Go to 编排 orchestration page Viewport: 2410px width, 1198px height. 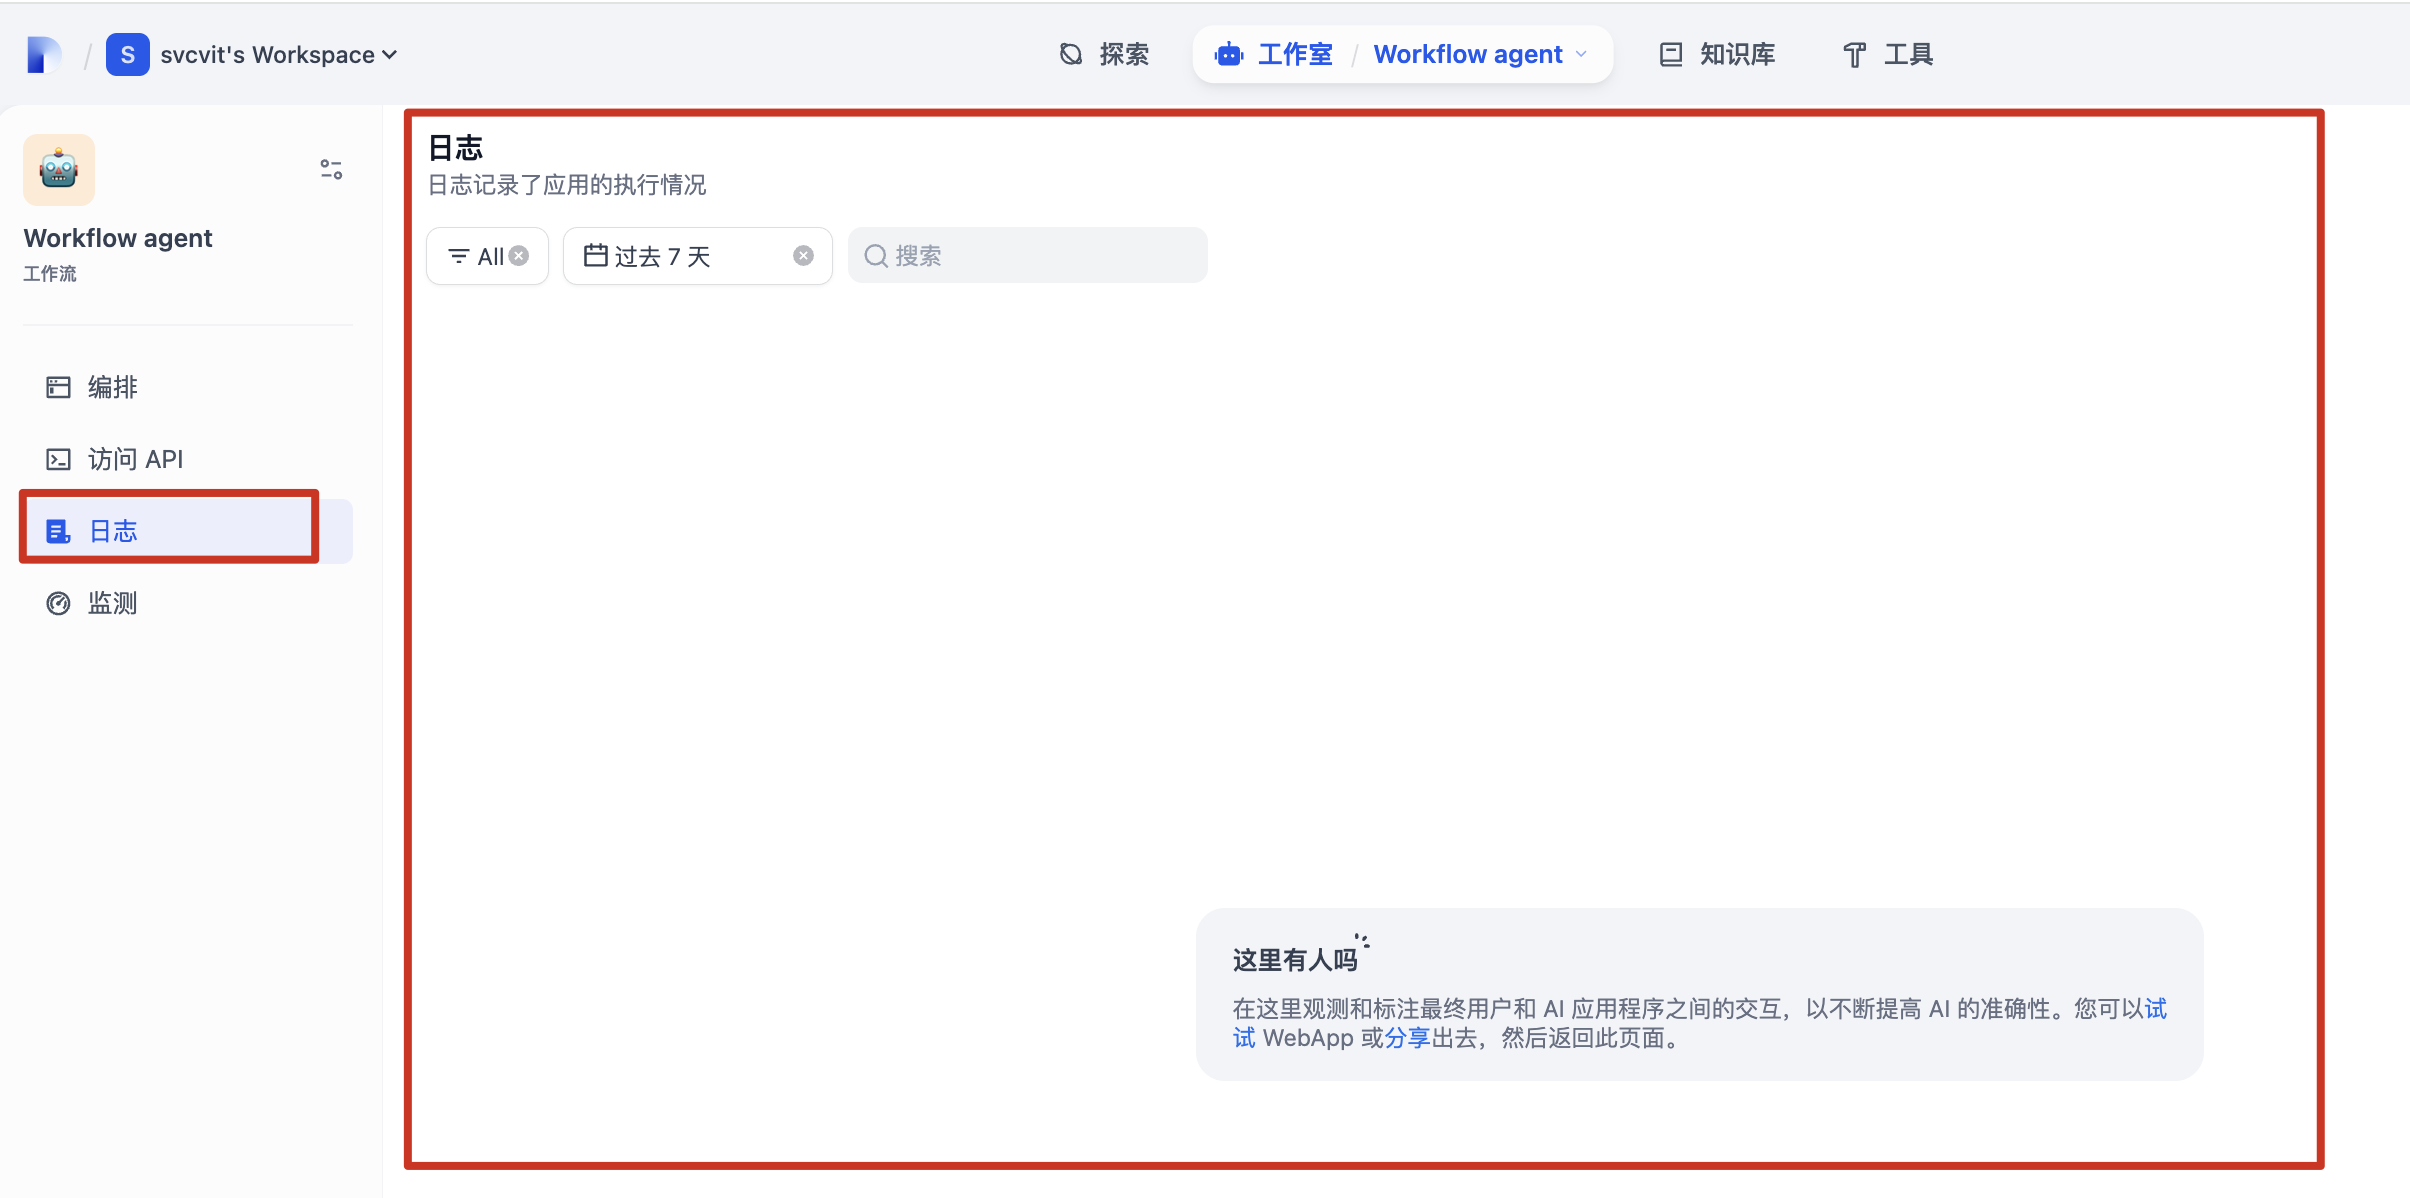(x=112, y=387)
